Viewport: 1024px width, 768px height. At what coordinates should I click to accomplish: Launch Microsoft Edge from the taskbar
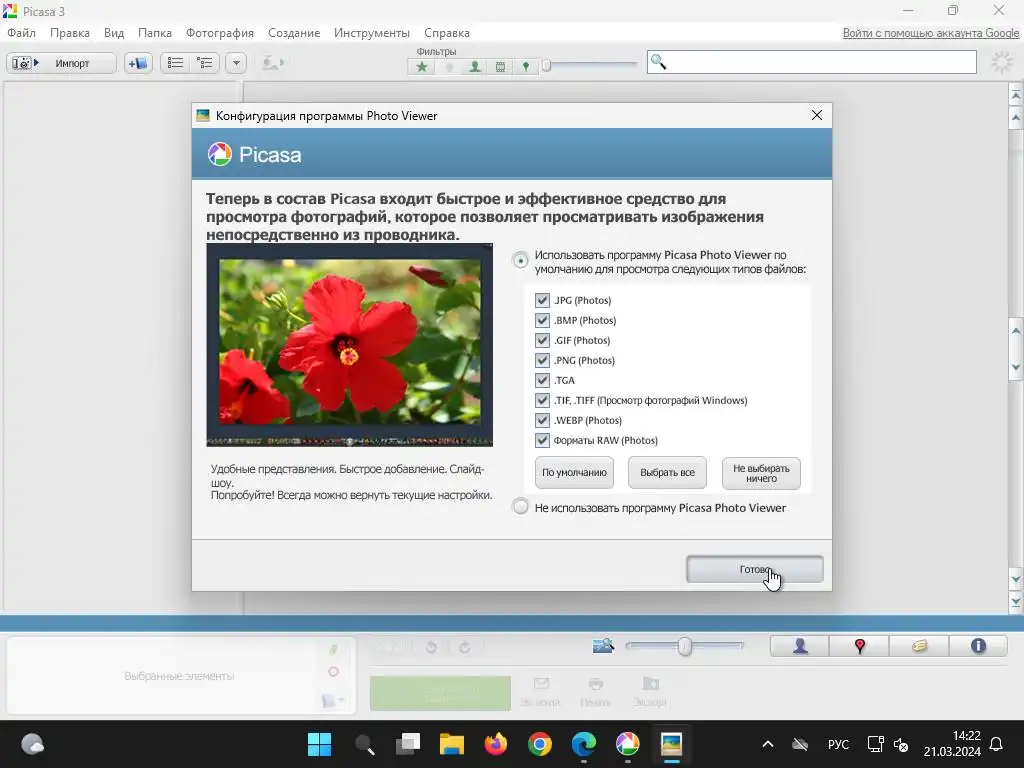(x=584, y=744)
